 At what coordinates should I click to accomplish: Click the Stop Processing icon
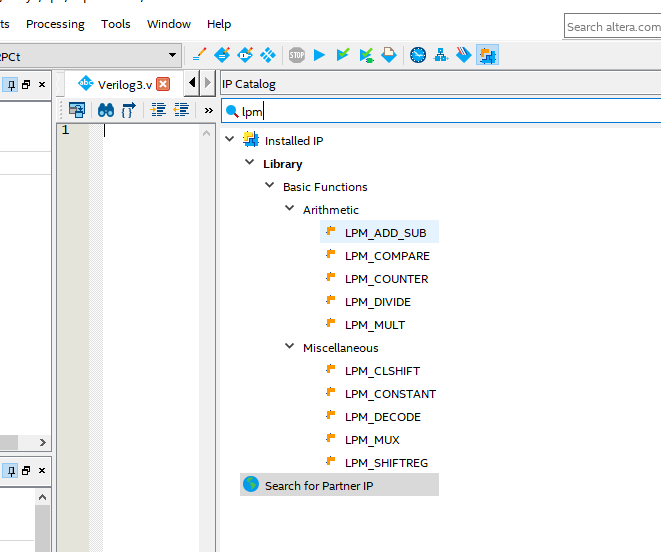tap(297, 55)
